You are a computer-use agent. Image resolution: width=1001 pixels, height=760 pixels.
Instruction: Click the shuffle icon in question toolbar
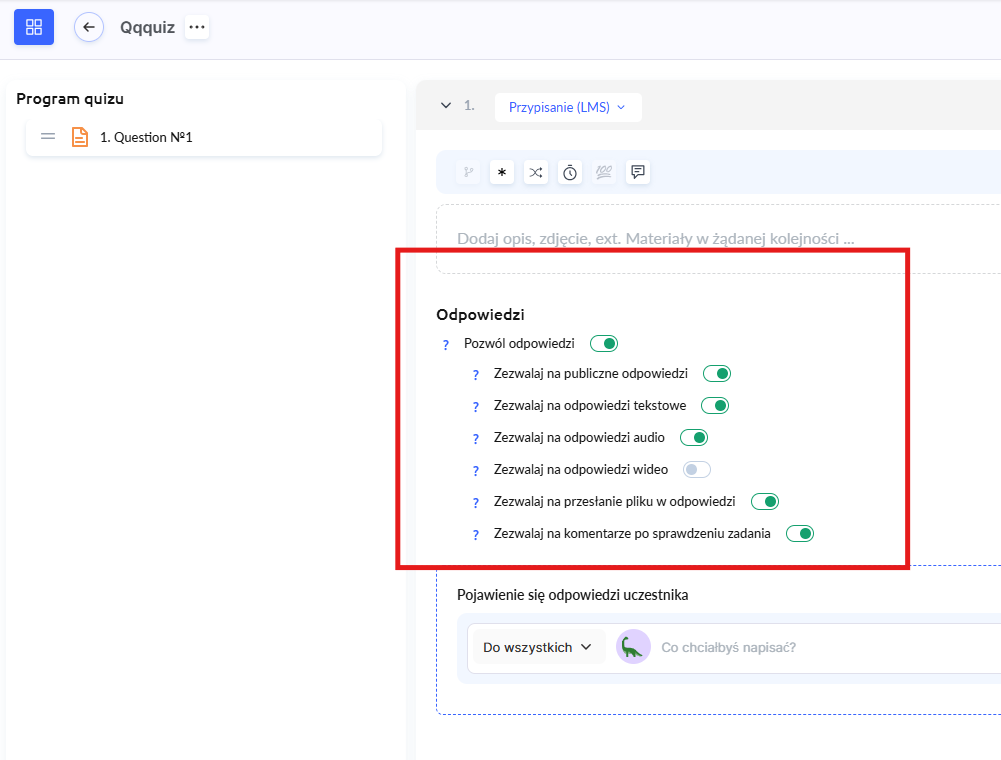pyautogui.click(x=536, y=172)
